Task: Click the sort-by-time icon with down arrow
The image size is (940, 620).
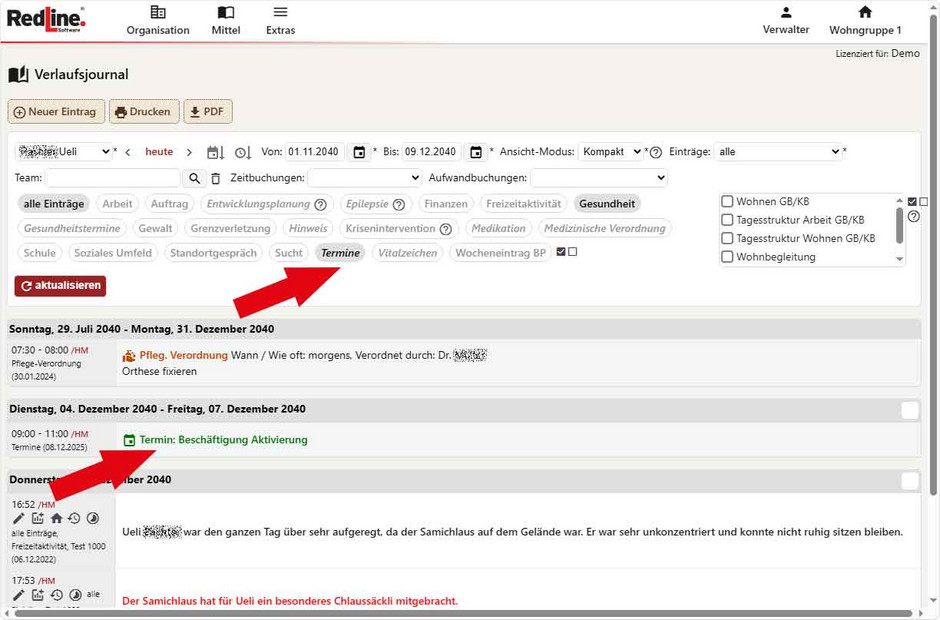Action: tap(243, 152)
